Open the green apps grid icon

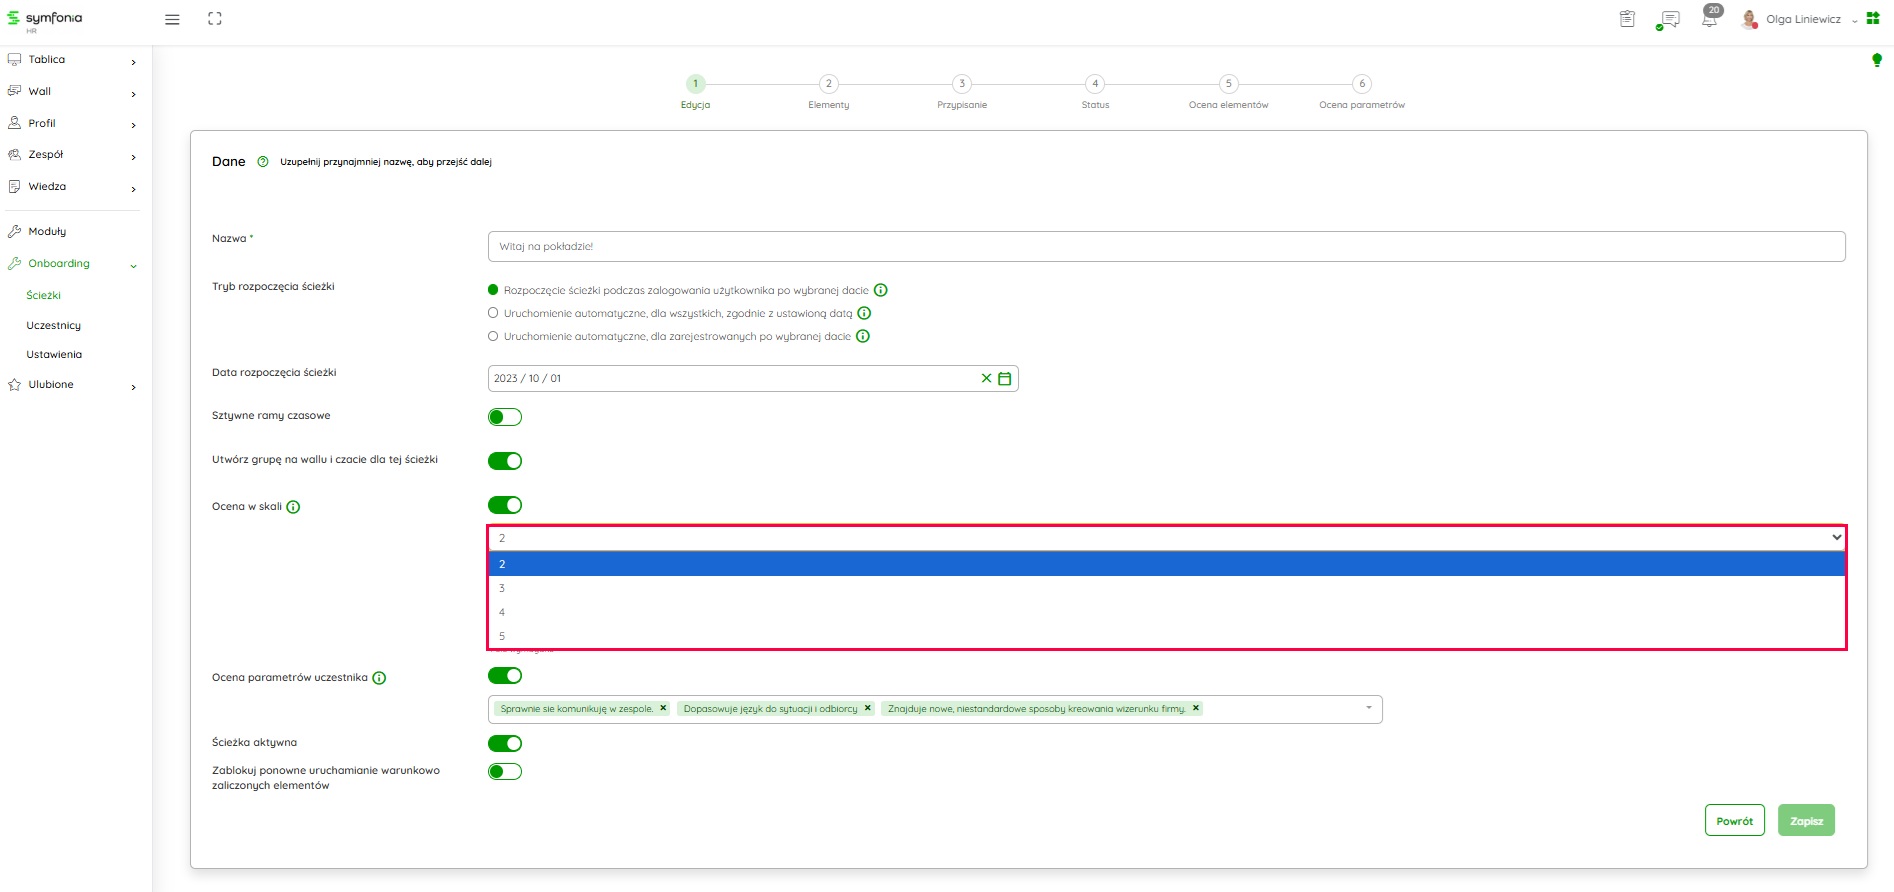pos(1873,18)
